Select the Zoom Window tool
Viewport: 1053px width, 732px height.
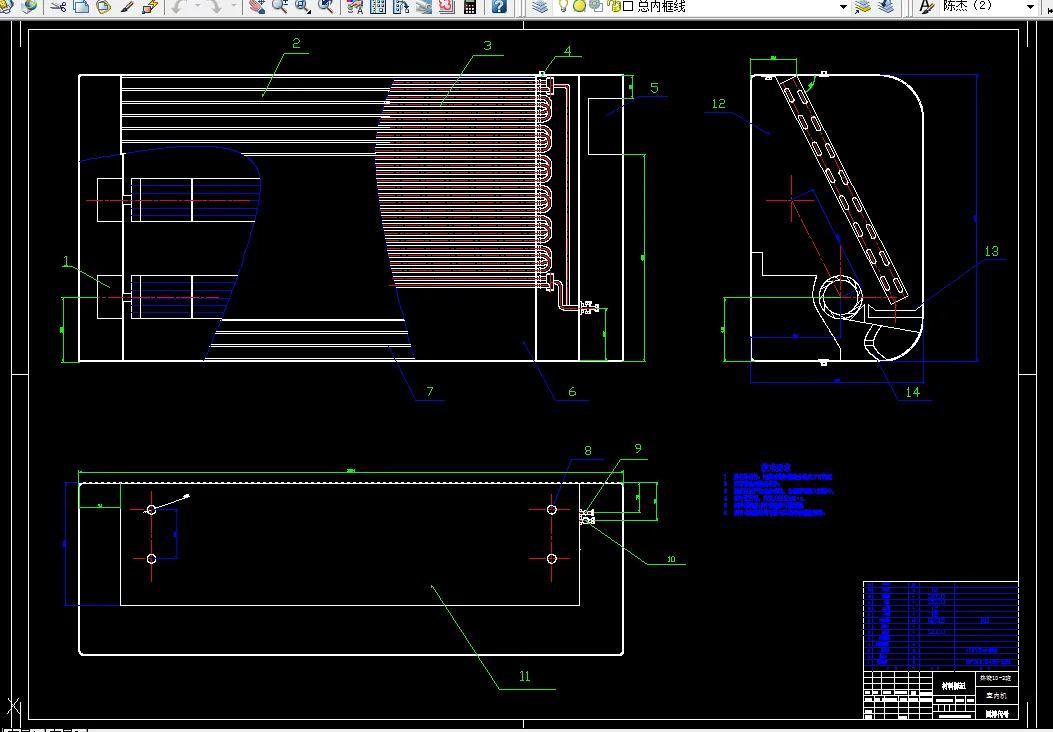[302, 7]
